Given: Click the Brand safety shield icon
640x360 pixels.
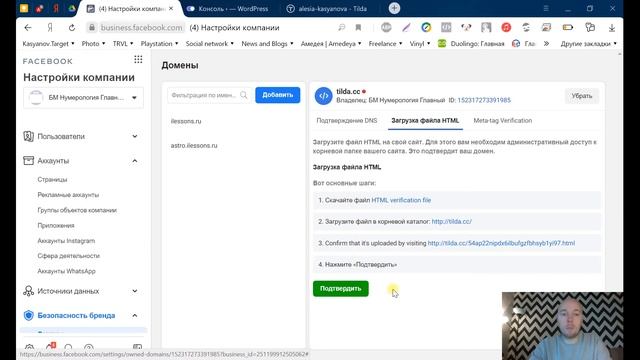Looking at the screenshot, I should point(28,315).
